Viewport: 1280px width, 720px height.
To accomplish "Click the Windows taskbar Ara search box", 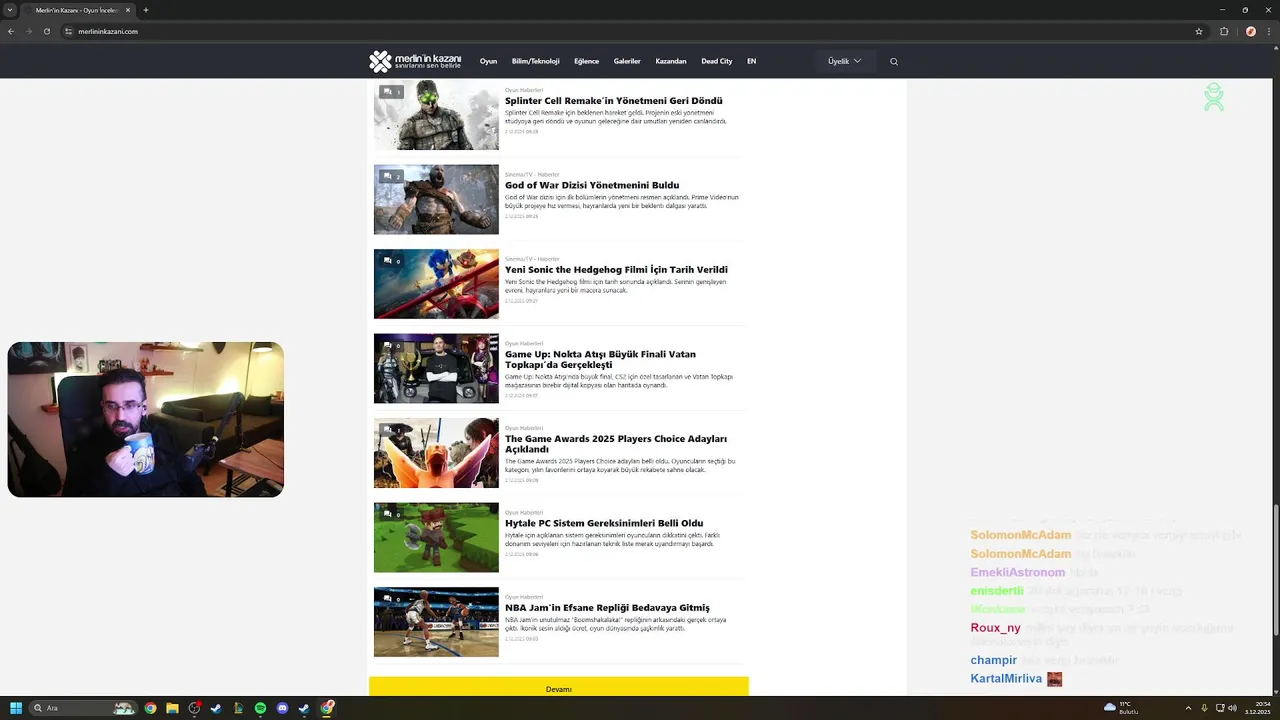I will pos(84,708).
